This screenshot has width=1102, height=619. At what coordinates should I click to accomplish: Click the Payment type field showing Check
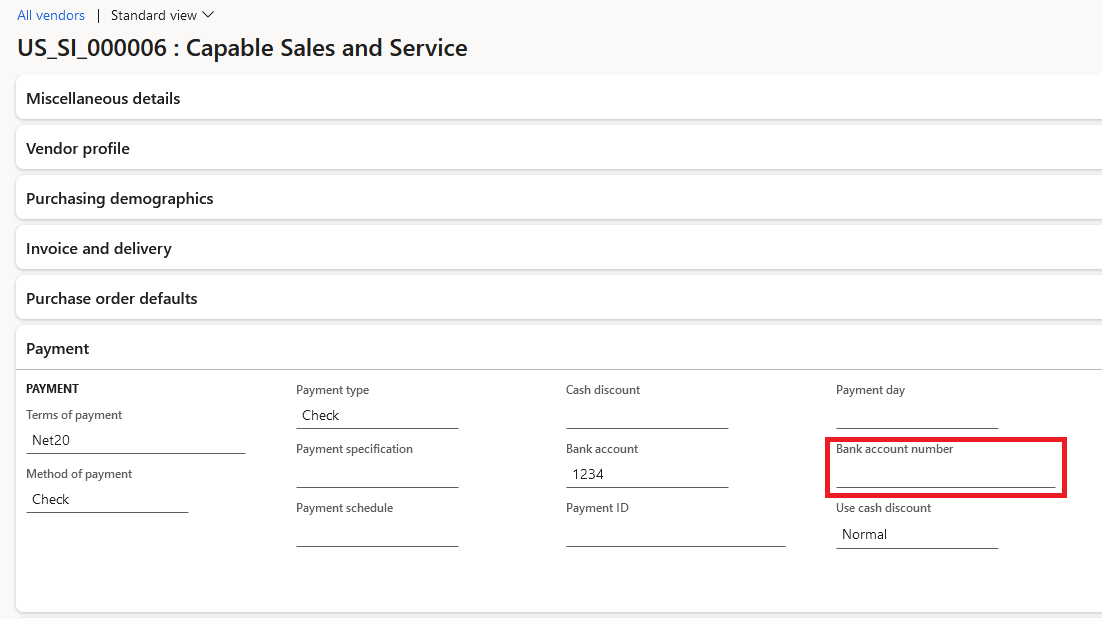377,415
